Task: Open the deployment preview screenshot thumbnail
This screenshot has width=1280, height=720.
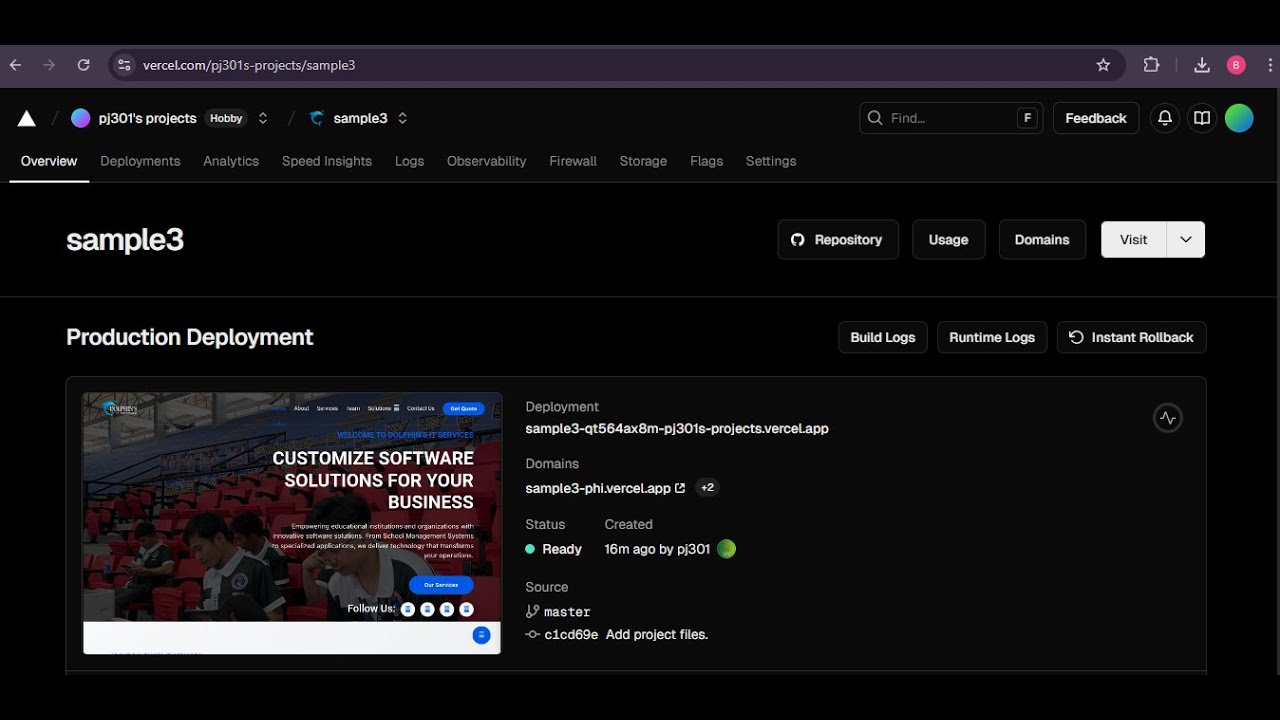Action: pos(292,524)
